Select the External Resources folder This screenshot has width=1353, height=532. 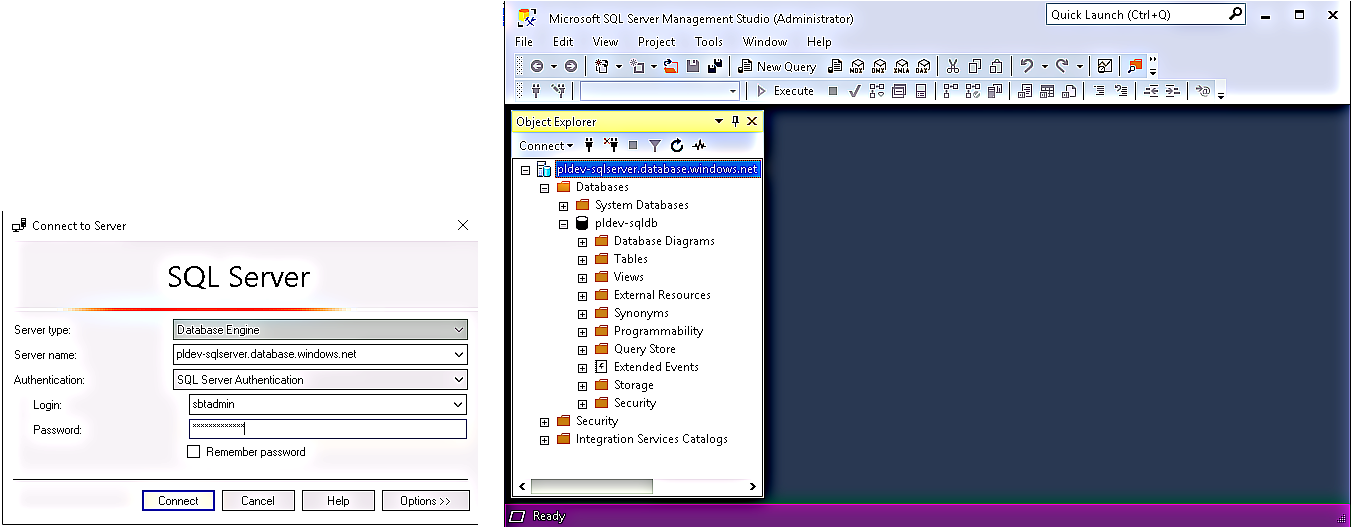click(x=662, y=295)
